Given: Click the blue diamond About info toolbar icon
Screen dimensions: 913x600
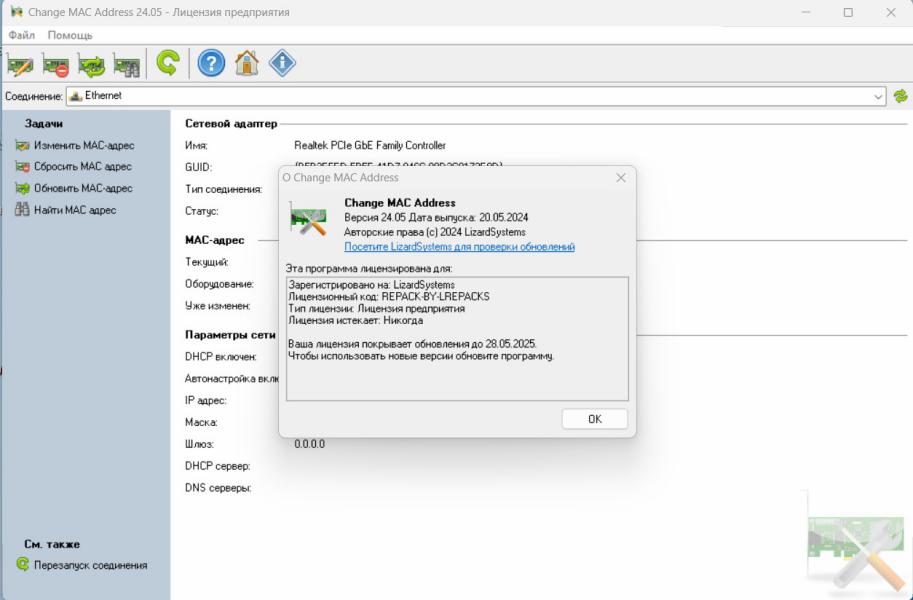Looking at the screenshot, I should coord(282,63).
